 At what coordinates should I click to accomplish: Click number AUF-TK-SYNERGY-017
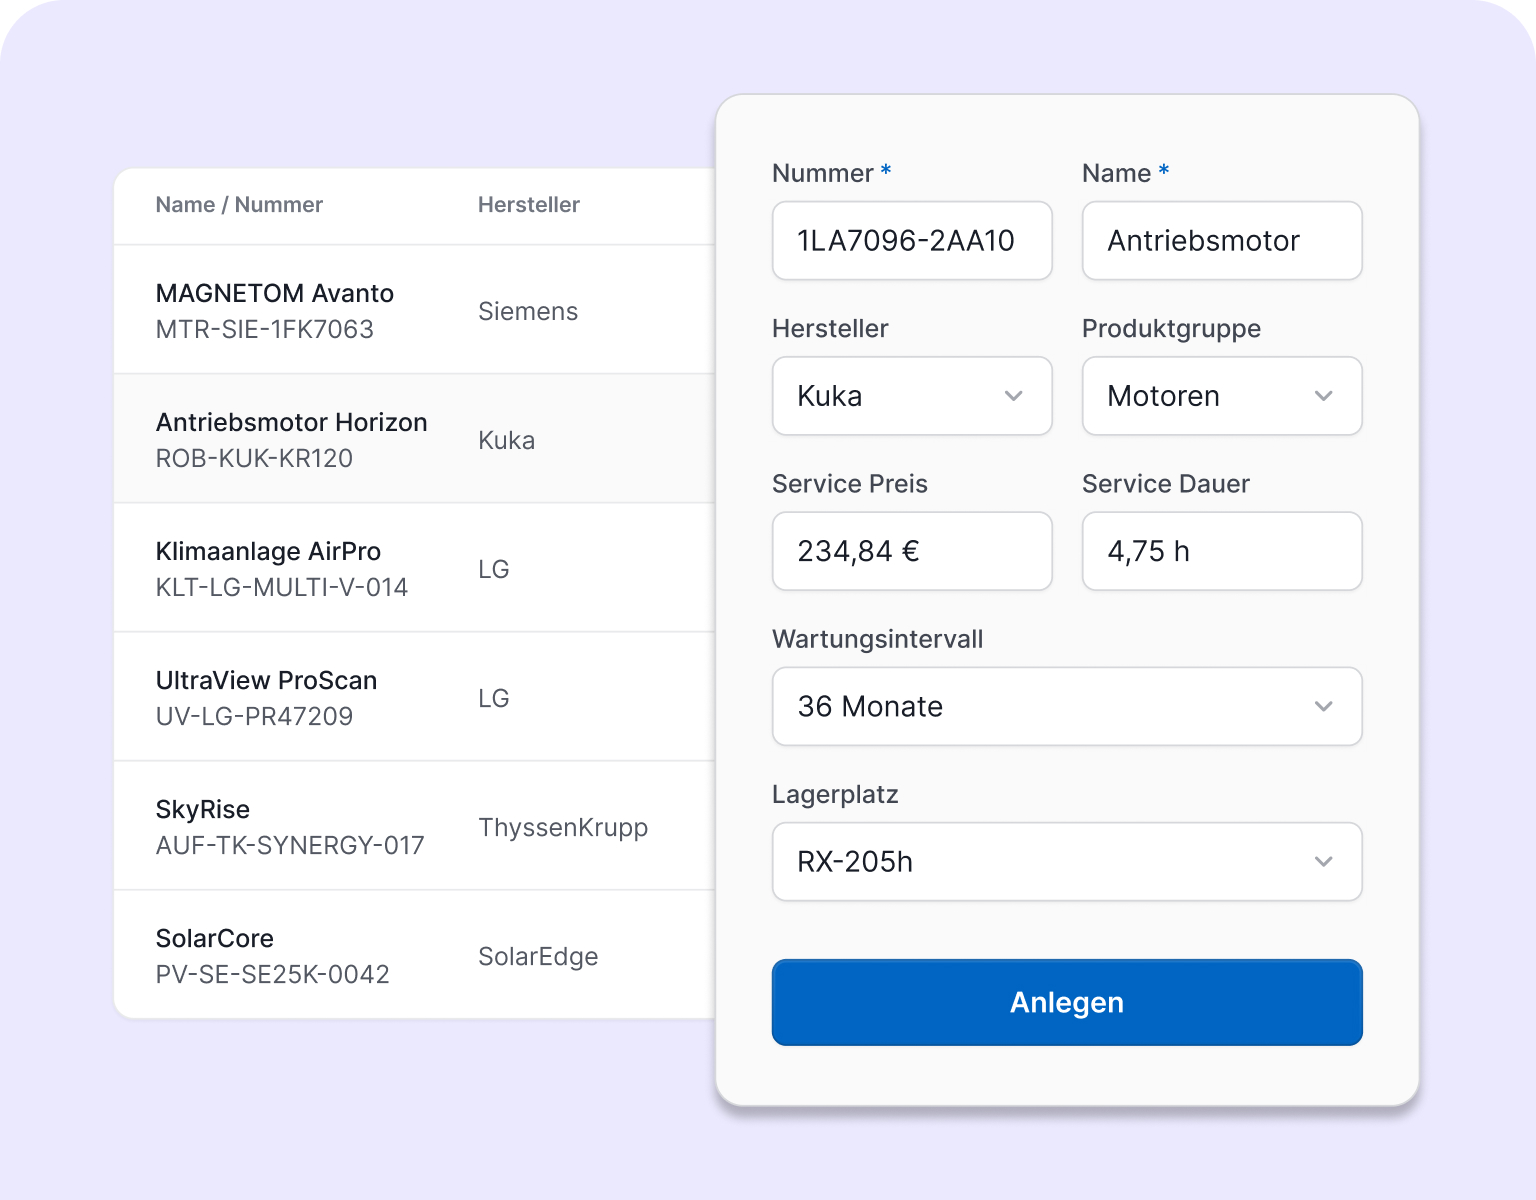(290, 845)
